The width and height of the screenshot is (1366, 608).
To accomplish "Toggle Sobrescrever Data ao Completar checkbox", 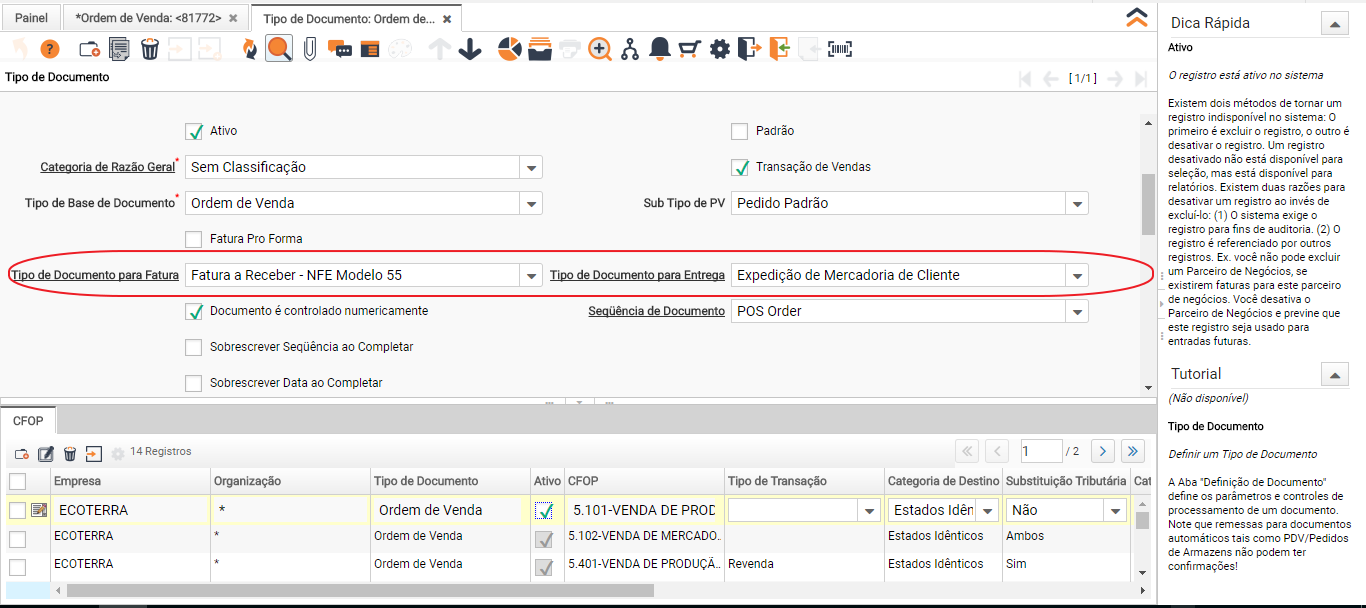I will click(x=194, y=383).
